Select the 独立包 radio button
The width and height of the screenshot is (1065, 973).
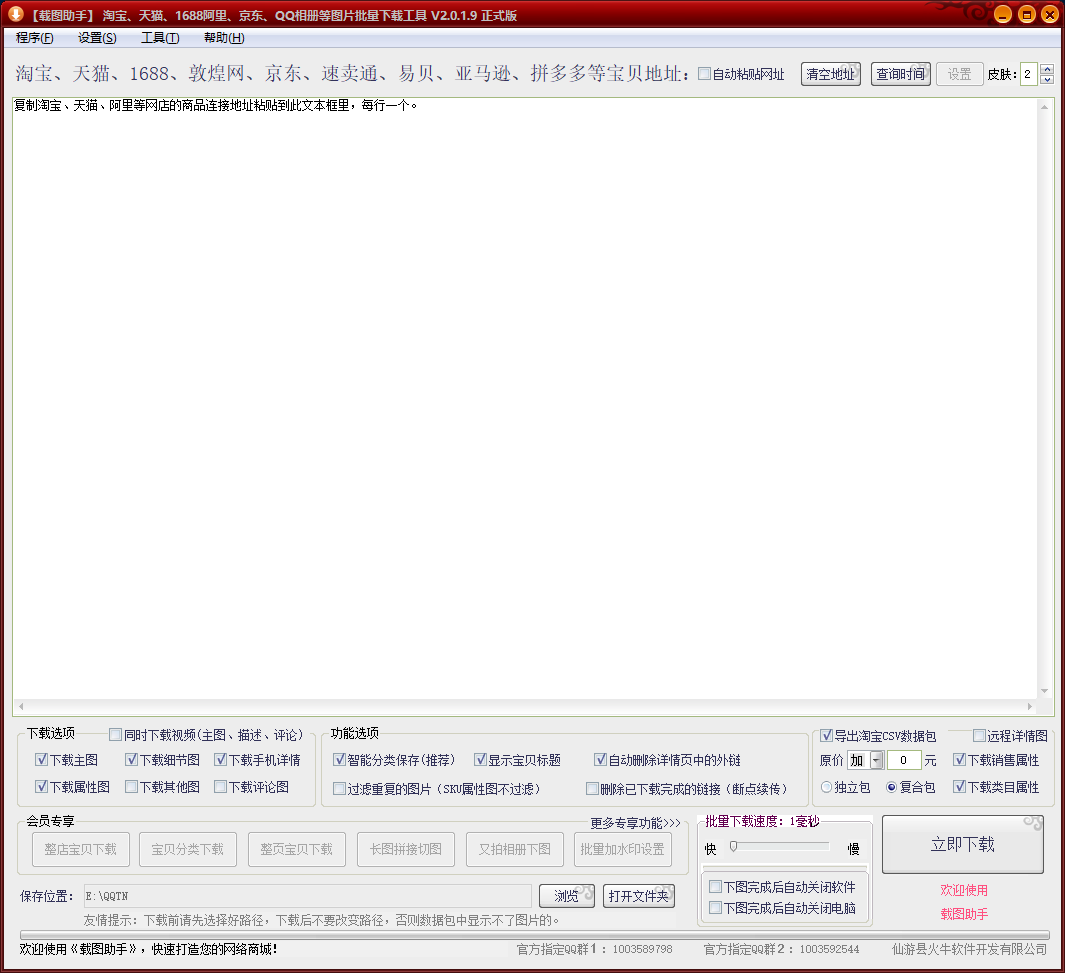[826, 787]
